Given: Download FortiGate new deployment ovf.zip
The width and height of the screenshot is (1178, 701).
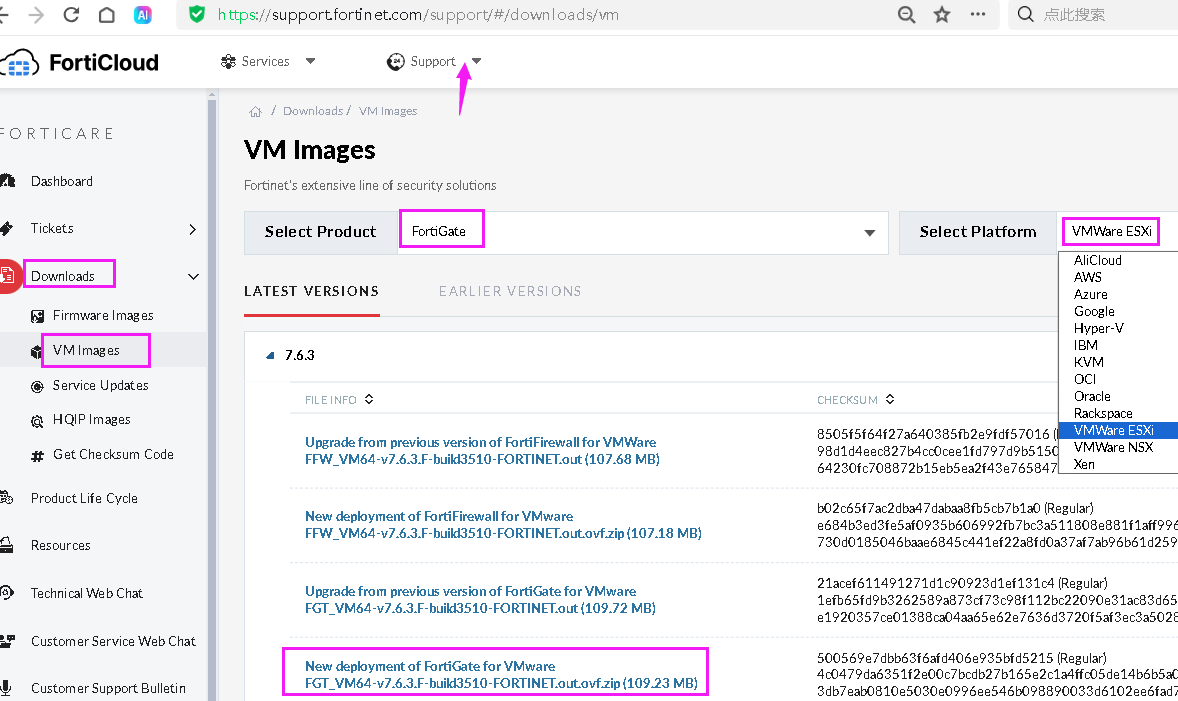Looking at the screenshot, I should click(501, 675).
